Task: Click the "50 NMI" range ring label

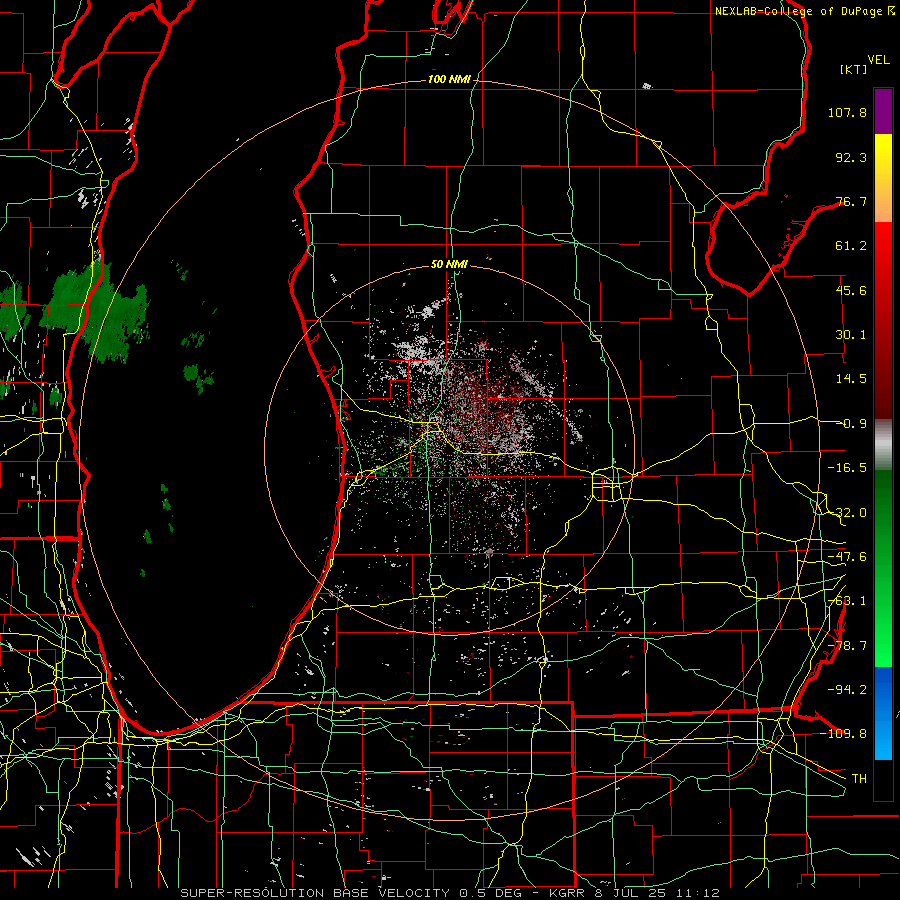Action: point(449,264)
